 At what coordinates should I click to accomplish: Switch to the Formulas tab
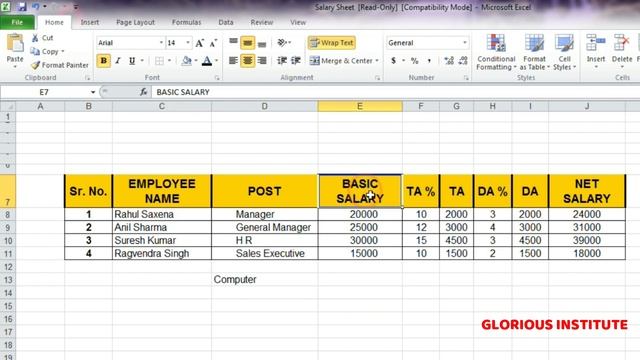point(187,22)
